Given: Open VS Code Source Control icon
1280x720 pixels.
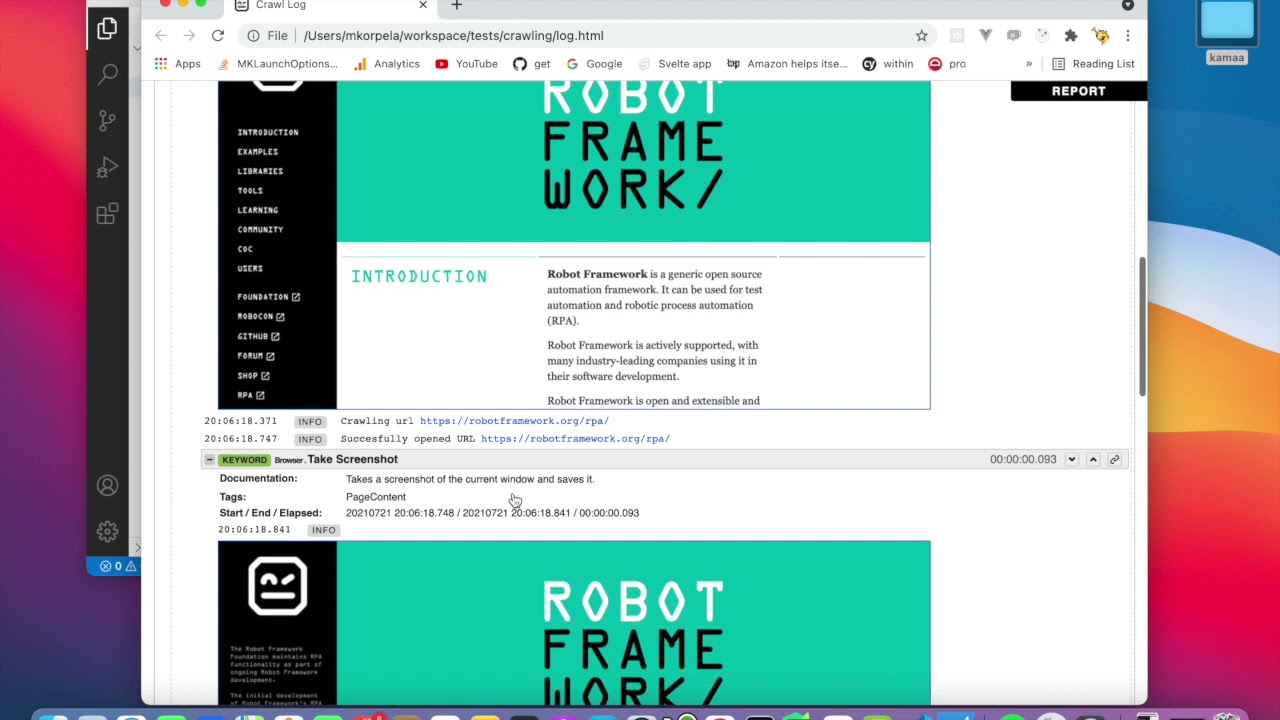Looking at the screenshot, I should pos(108,121).
